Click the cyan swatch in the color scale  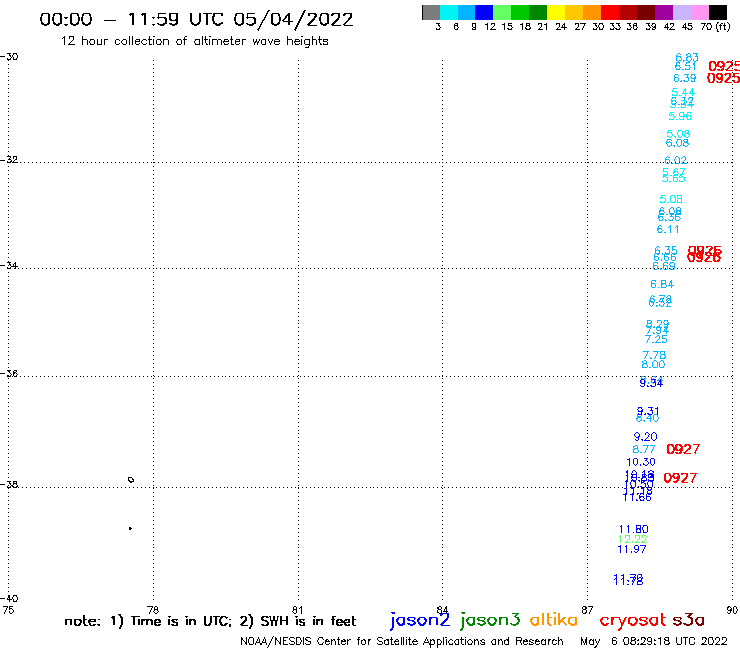click(449, 12)
